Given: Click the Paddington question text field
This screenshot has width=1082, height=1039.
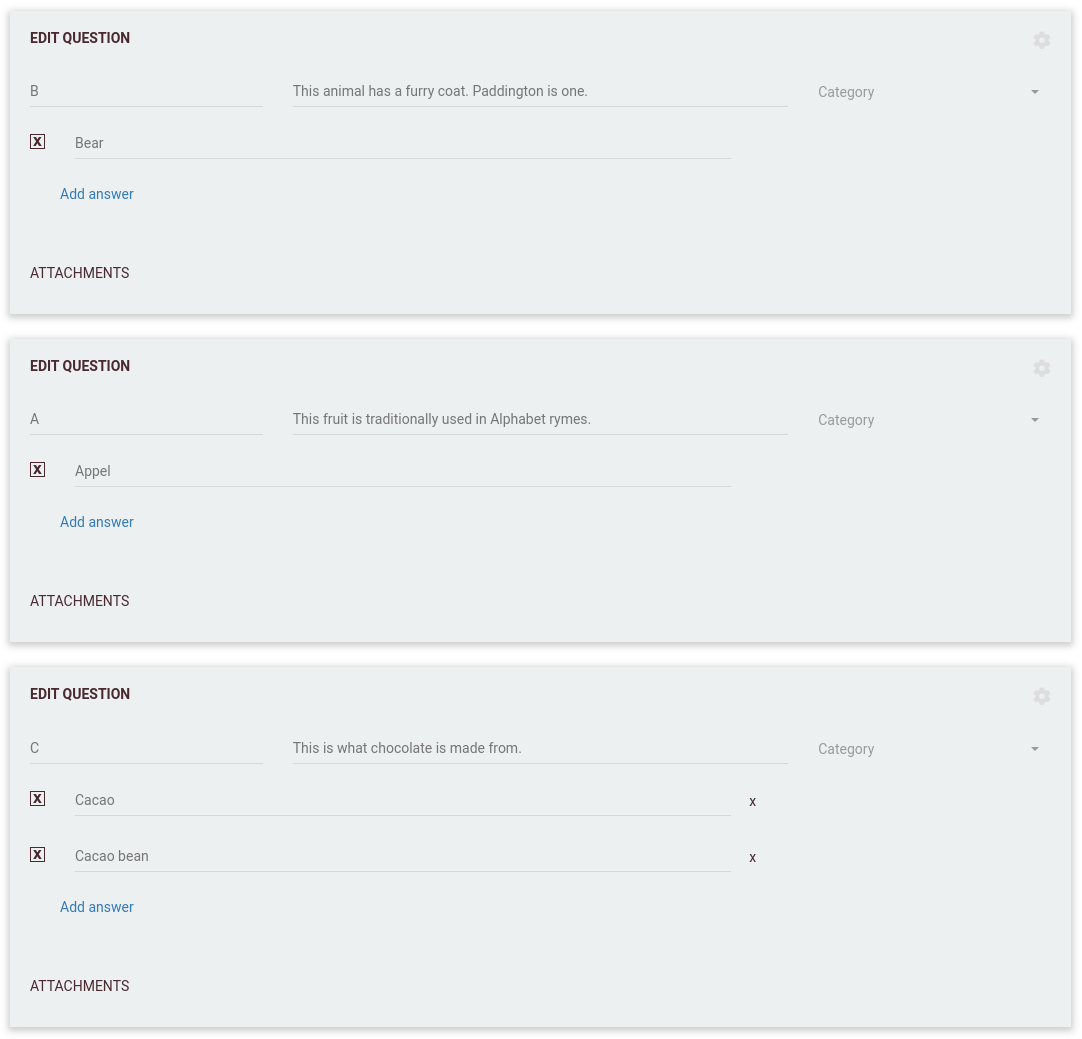Looking at the screenshot, I should click(539, 91).
